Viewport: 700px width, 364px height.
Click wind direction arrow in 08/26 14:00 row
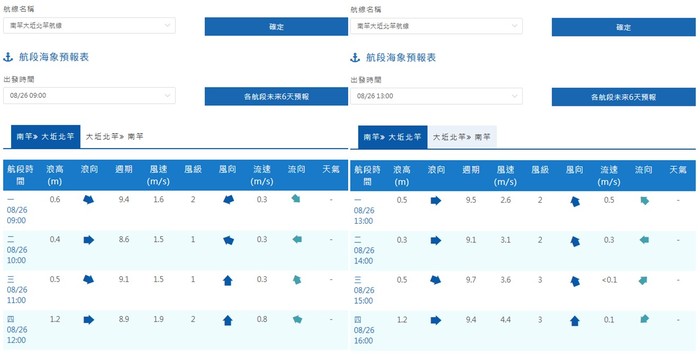575,242
